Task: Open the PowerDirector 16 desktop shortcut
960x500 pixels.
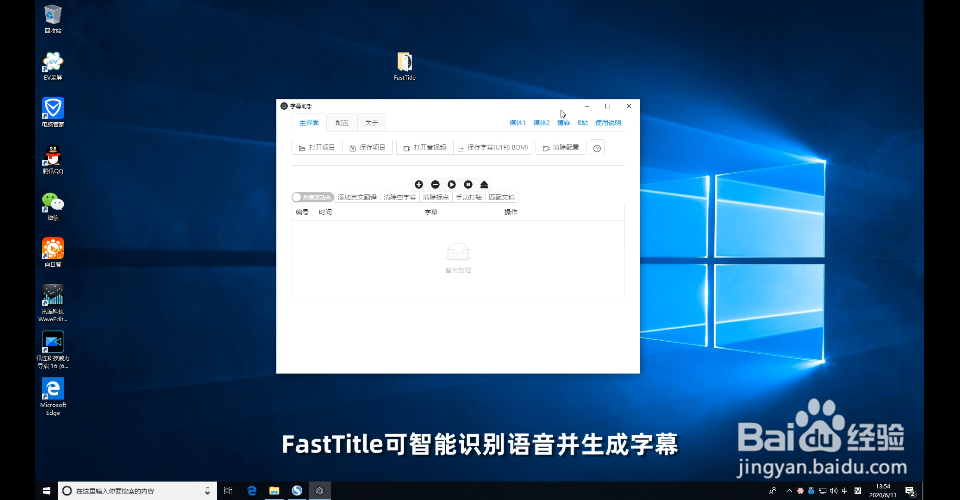Action: click(53, 350)
